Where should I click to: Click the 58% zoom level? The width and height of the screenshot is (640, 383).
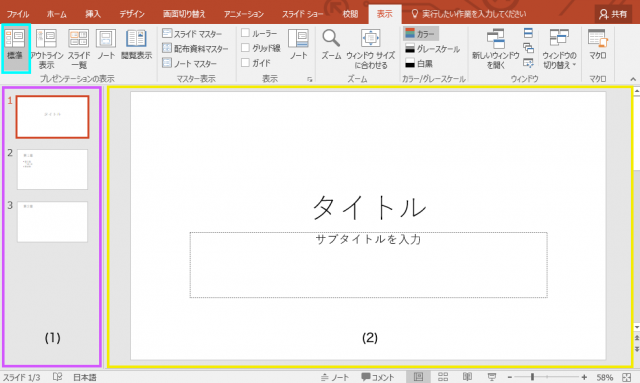click(x=604, y=377)
